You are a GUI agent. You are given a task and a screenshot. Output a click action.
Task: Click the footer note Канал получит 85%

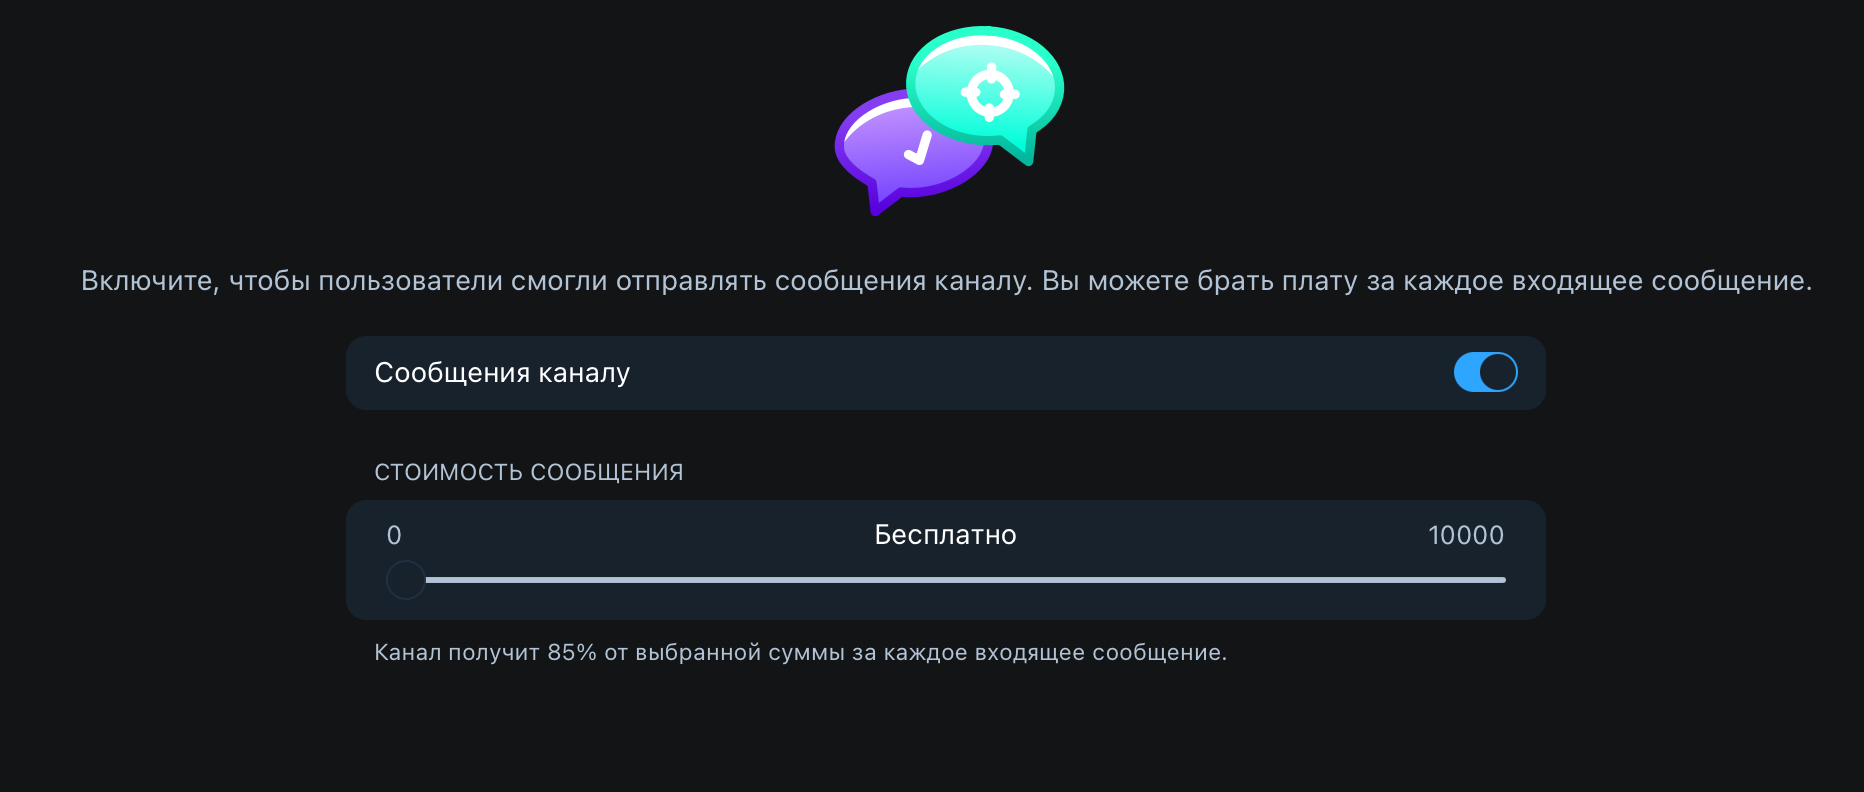pos(800,653)
